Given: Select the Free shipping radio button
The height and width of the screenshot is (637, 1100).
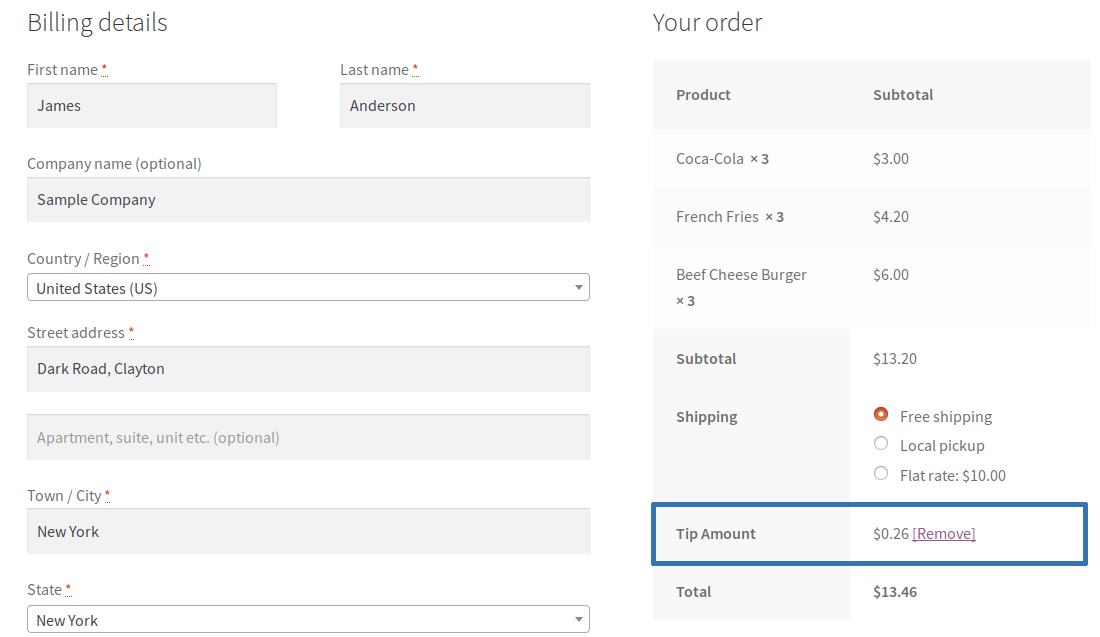Looking at the screenshot, I should click(881, 413).
